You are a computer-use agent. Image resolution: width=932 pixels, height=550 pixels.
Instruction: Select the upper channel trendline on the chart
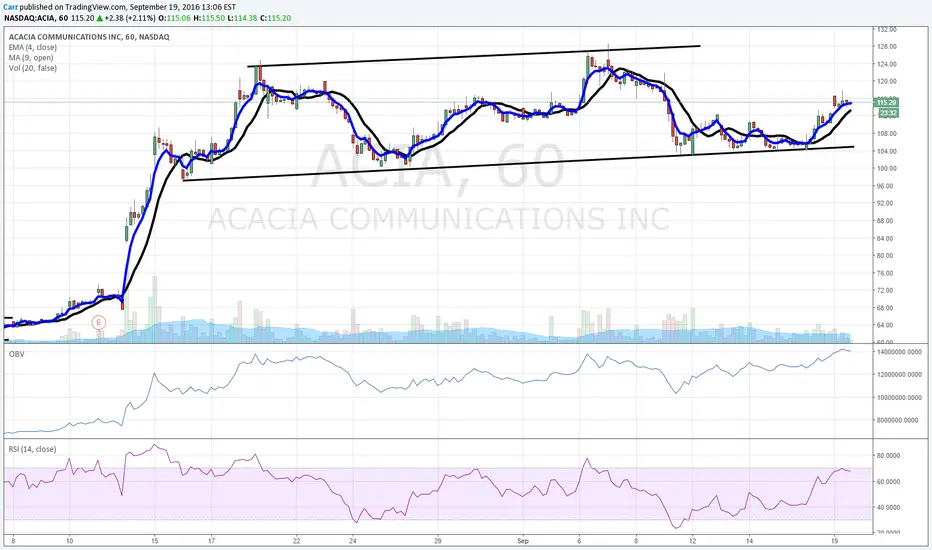[474, 56]
